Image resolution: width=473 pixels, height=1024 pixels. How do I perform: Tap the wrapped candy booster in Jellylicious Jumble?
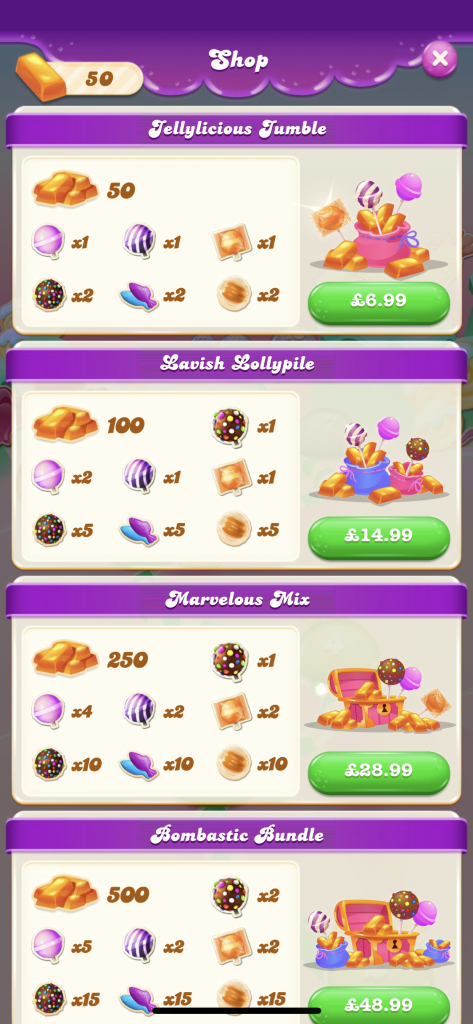pyautogui.click(x=232, y=242)
